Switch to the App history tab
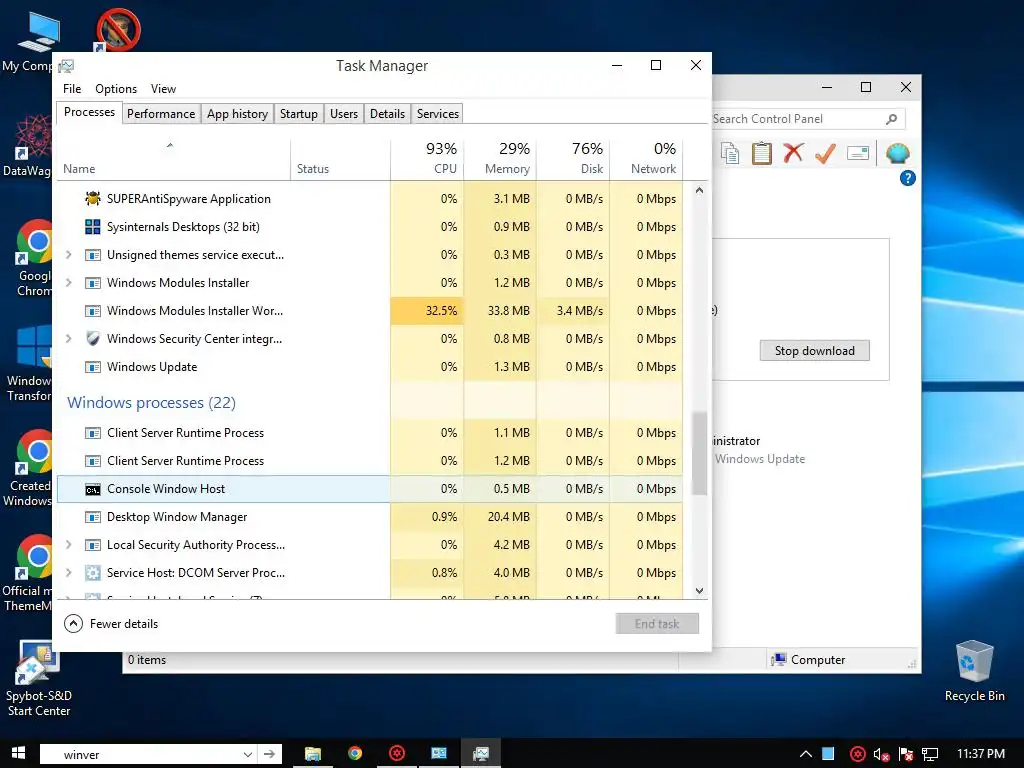This screenshot has width=1024, height=768. click(x=237, y=114)
